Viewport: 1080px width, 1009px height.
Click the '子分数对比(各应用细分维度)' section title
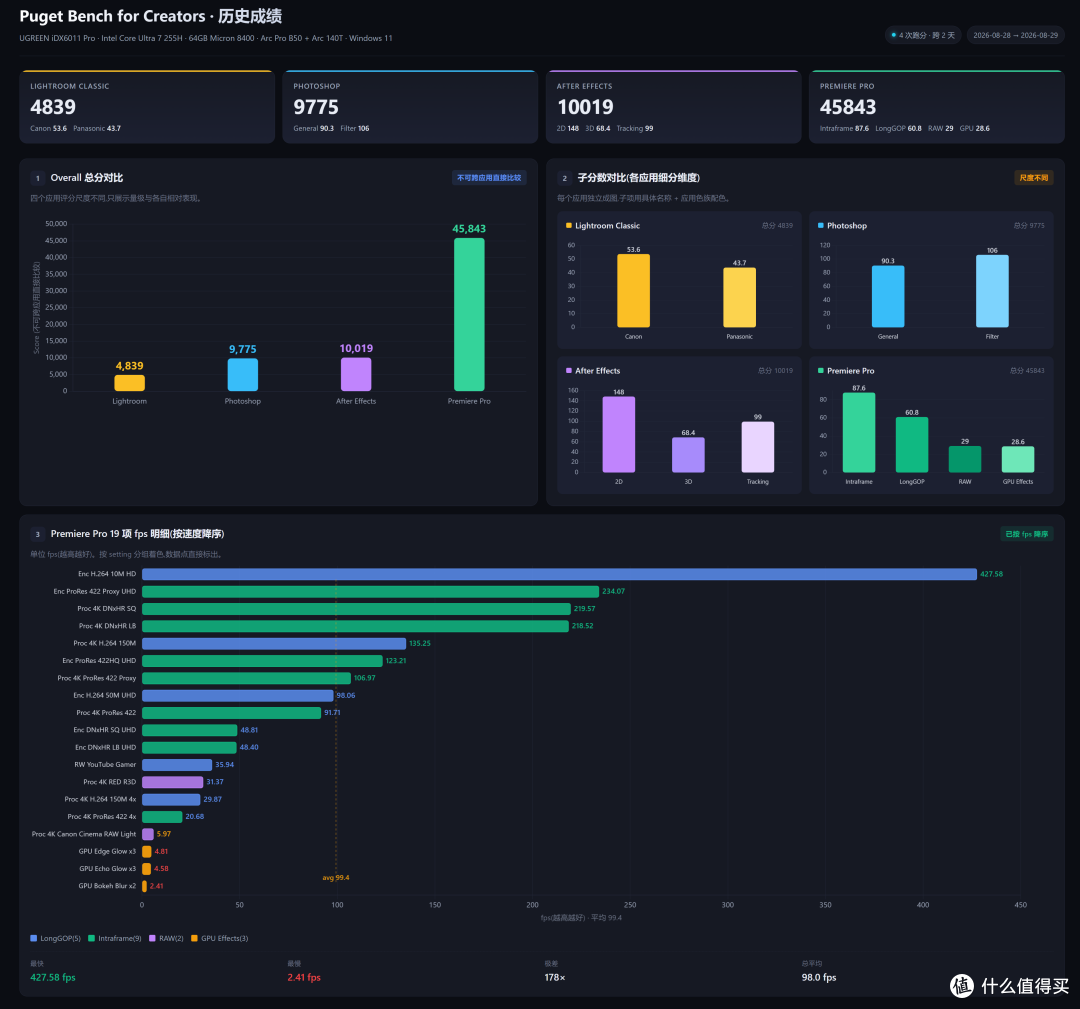[x=638, y=178]
